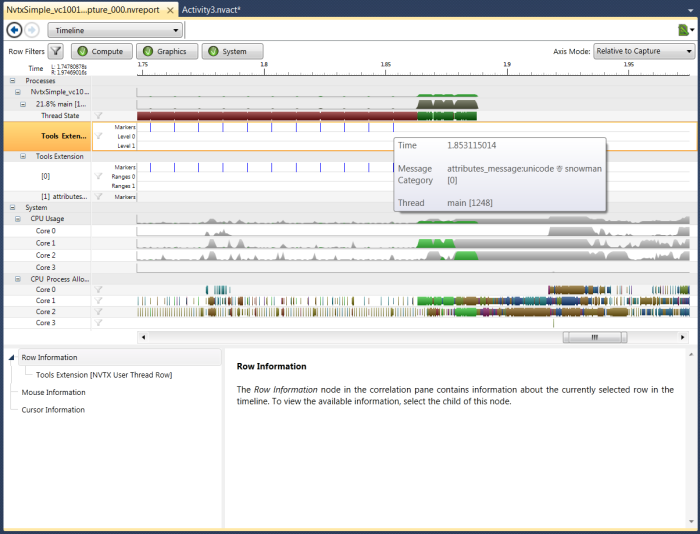
Task: Click the filter icon on Tools Extension [0] row
Action: point(99,176)
